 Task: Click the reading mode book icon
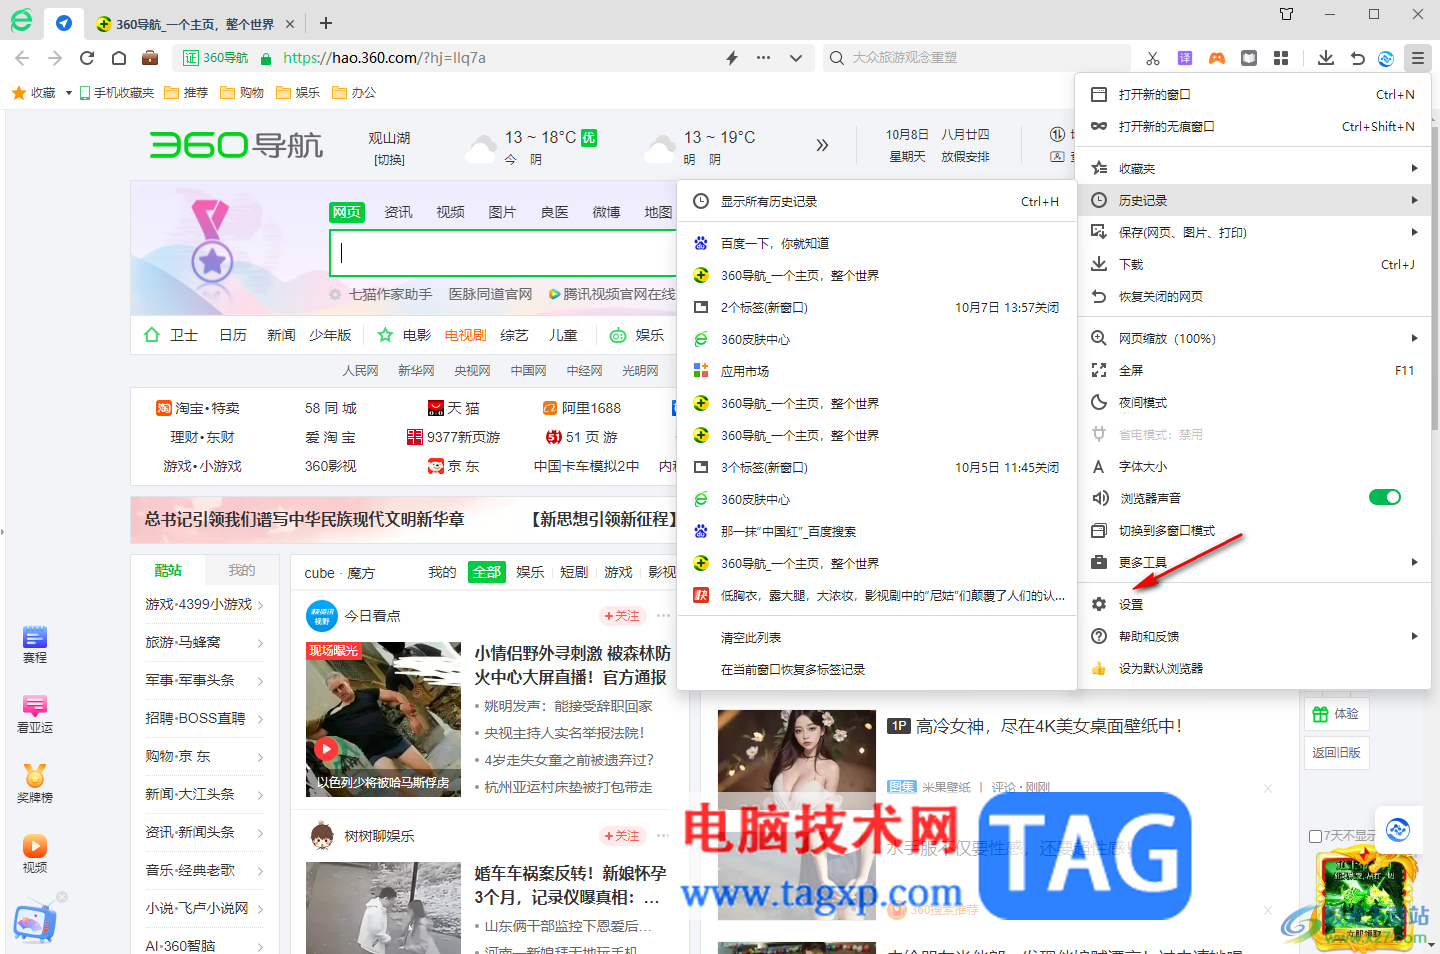[x=1249, y=57]
